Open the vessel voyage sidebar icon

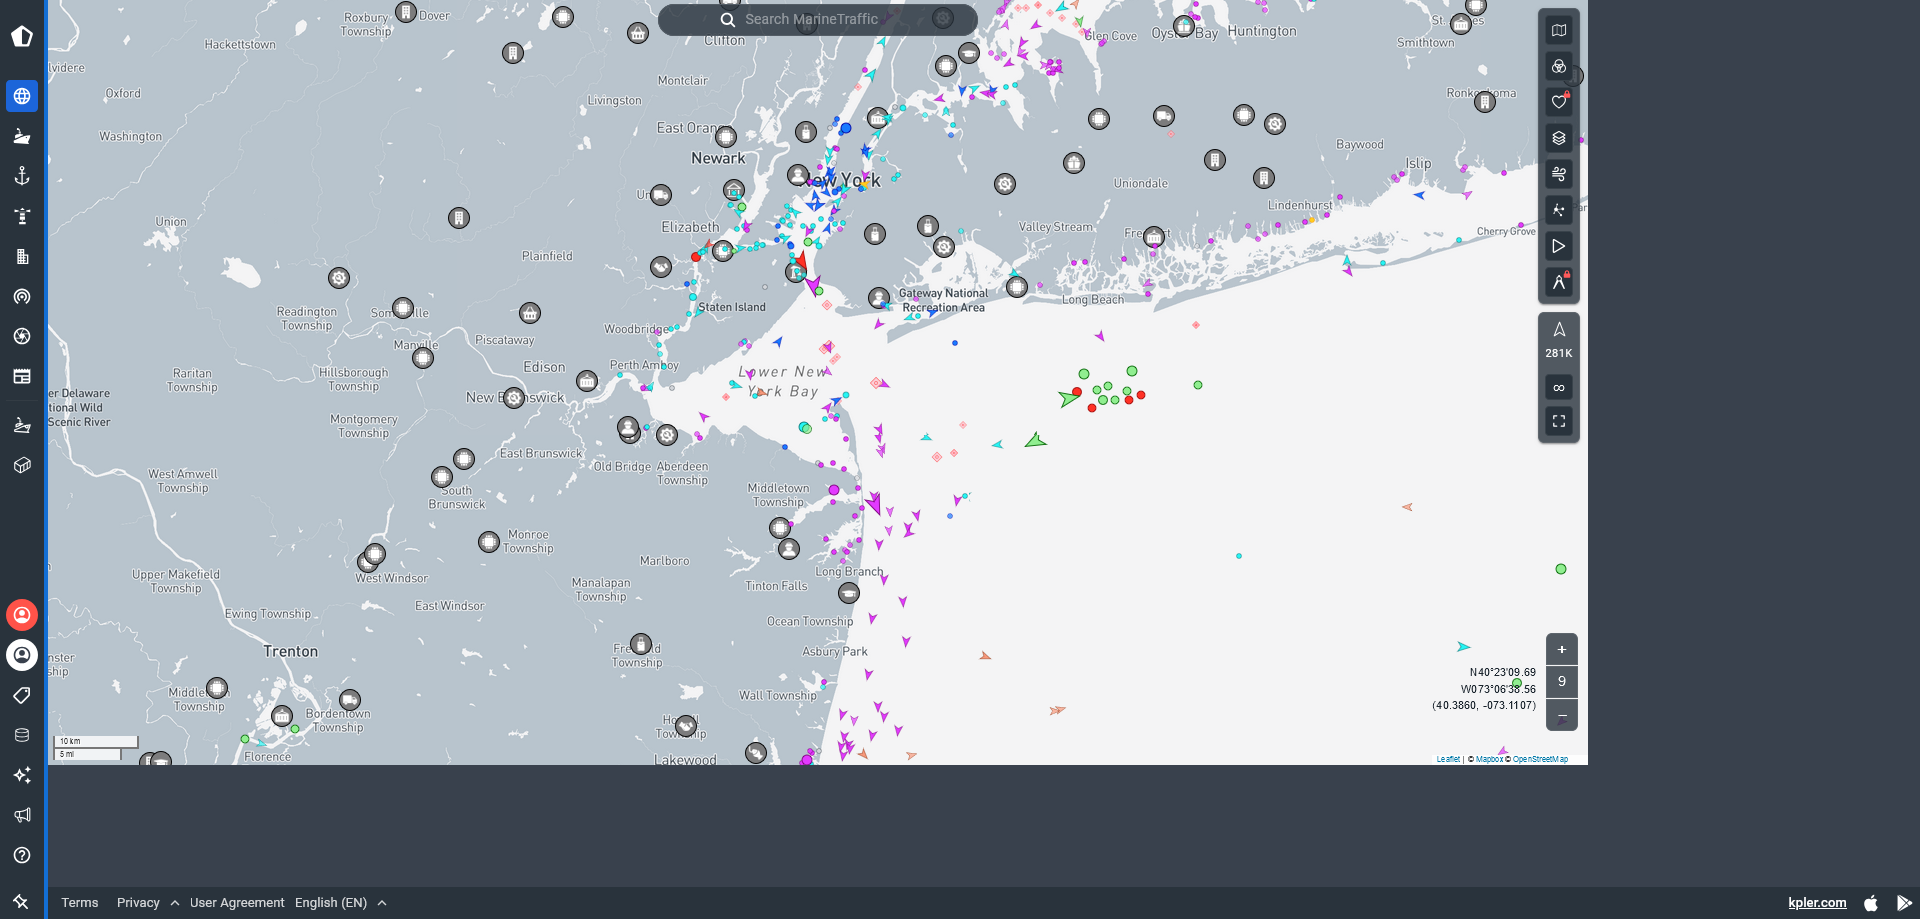point(22,425)
